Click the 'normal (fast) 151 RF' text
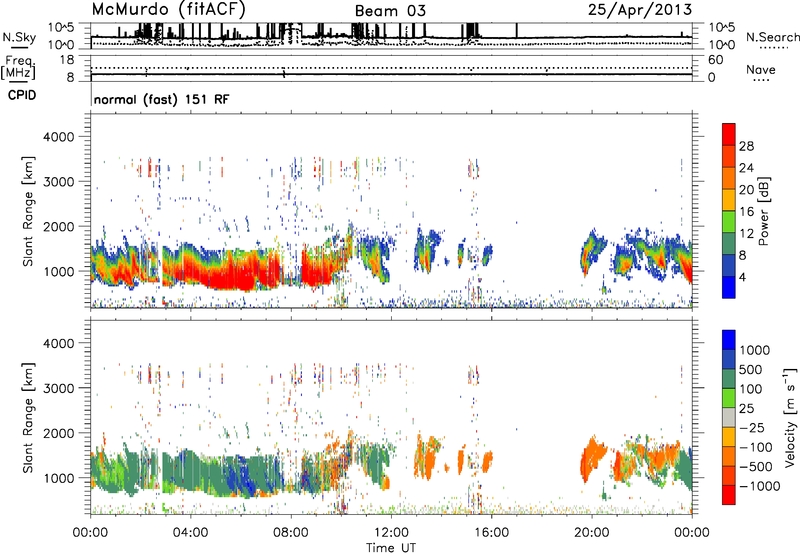This screenshot has width=800, height=554. tap(161, 99)
